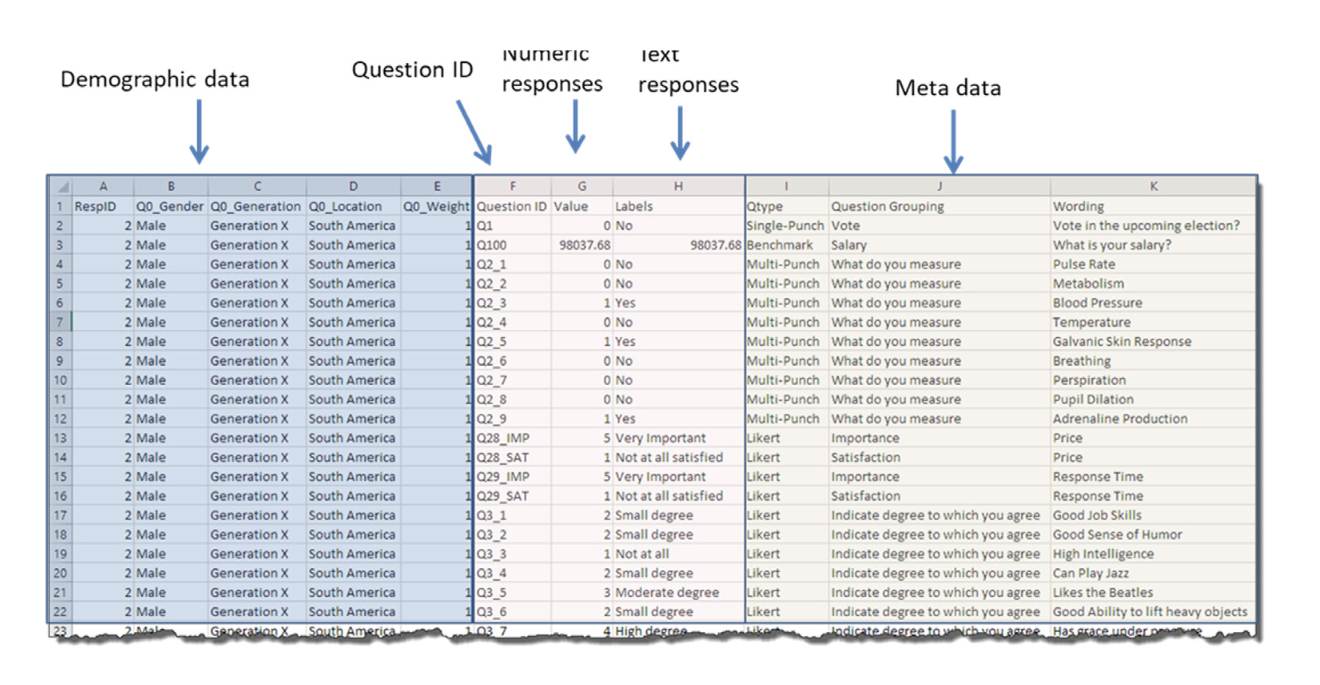The width and height of the screenshot is (1320, 685).
Task: Select the Single-Punch Qtype cell
Action: (x=787, y=226)
